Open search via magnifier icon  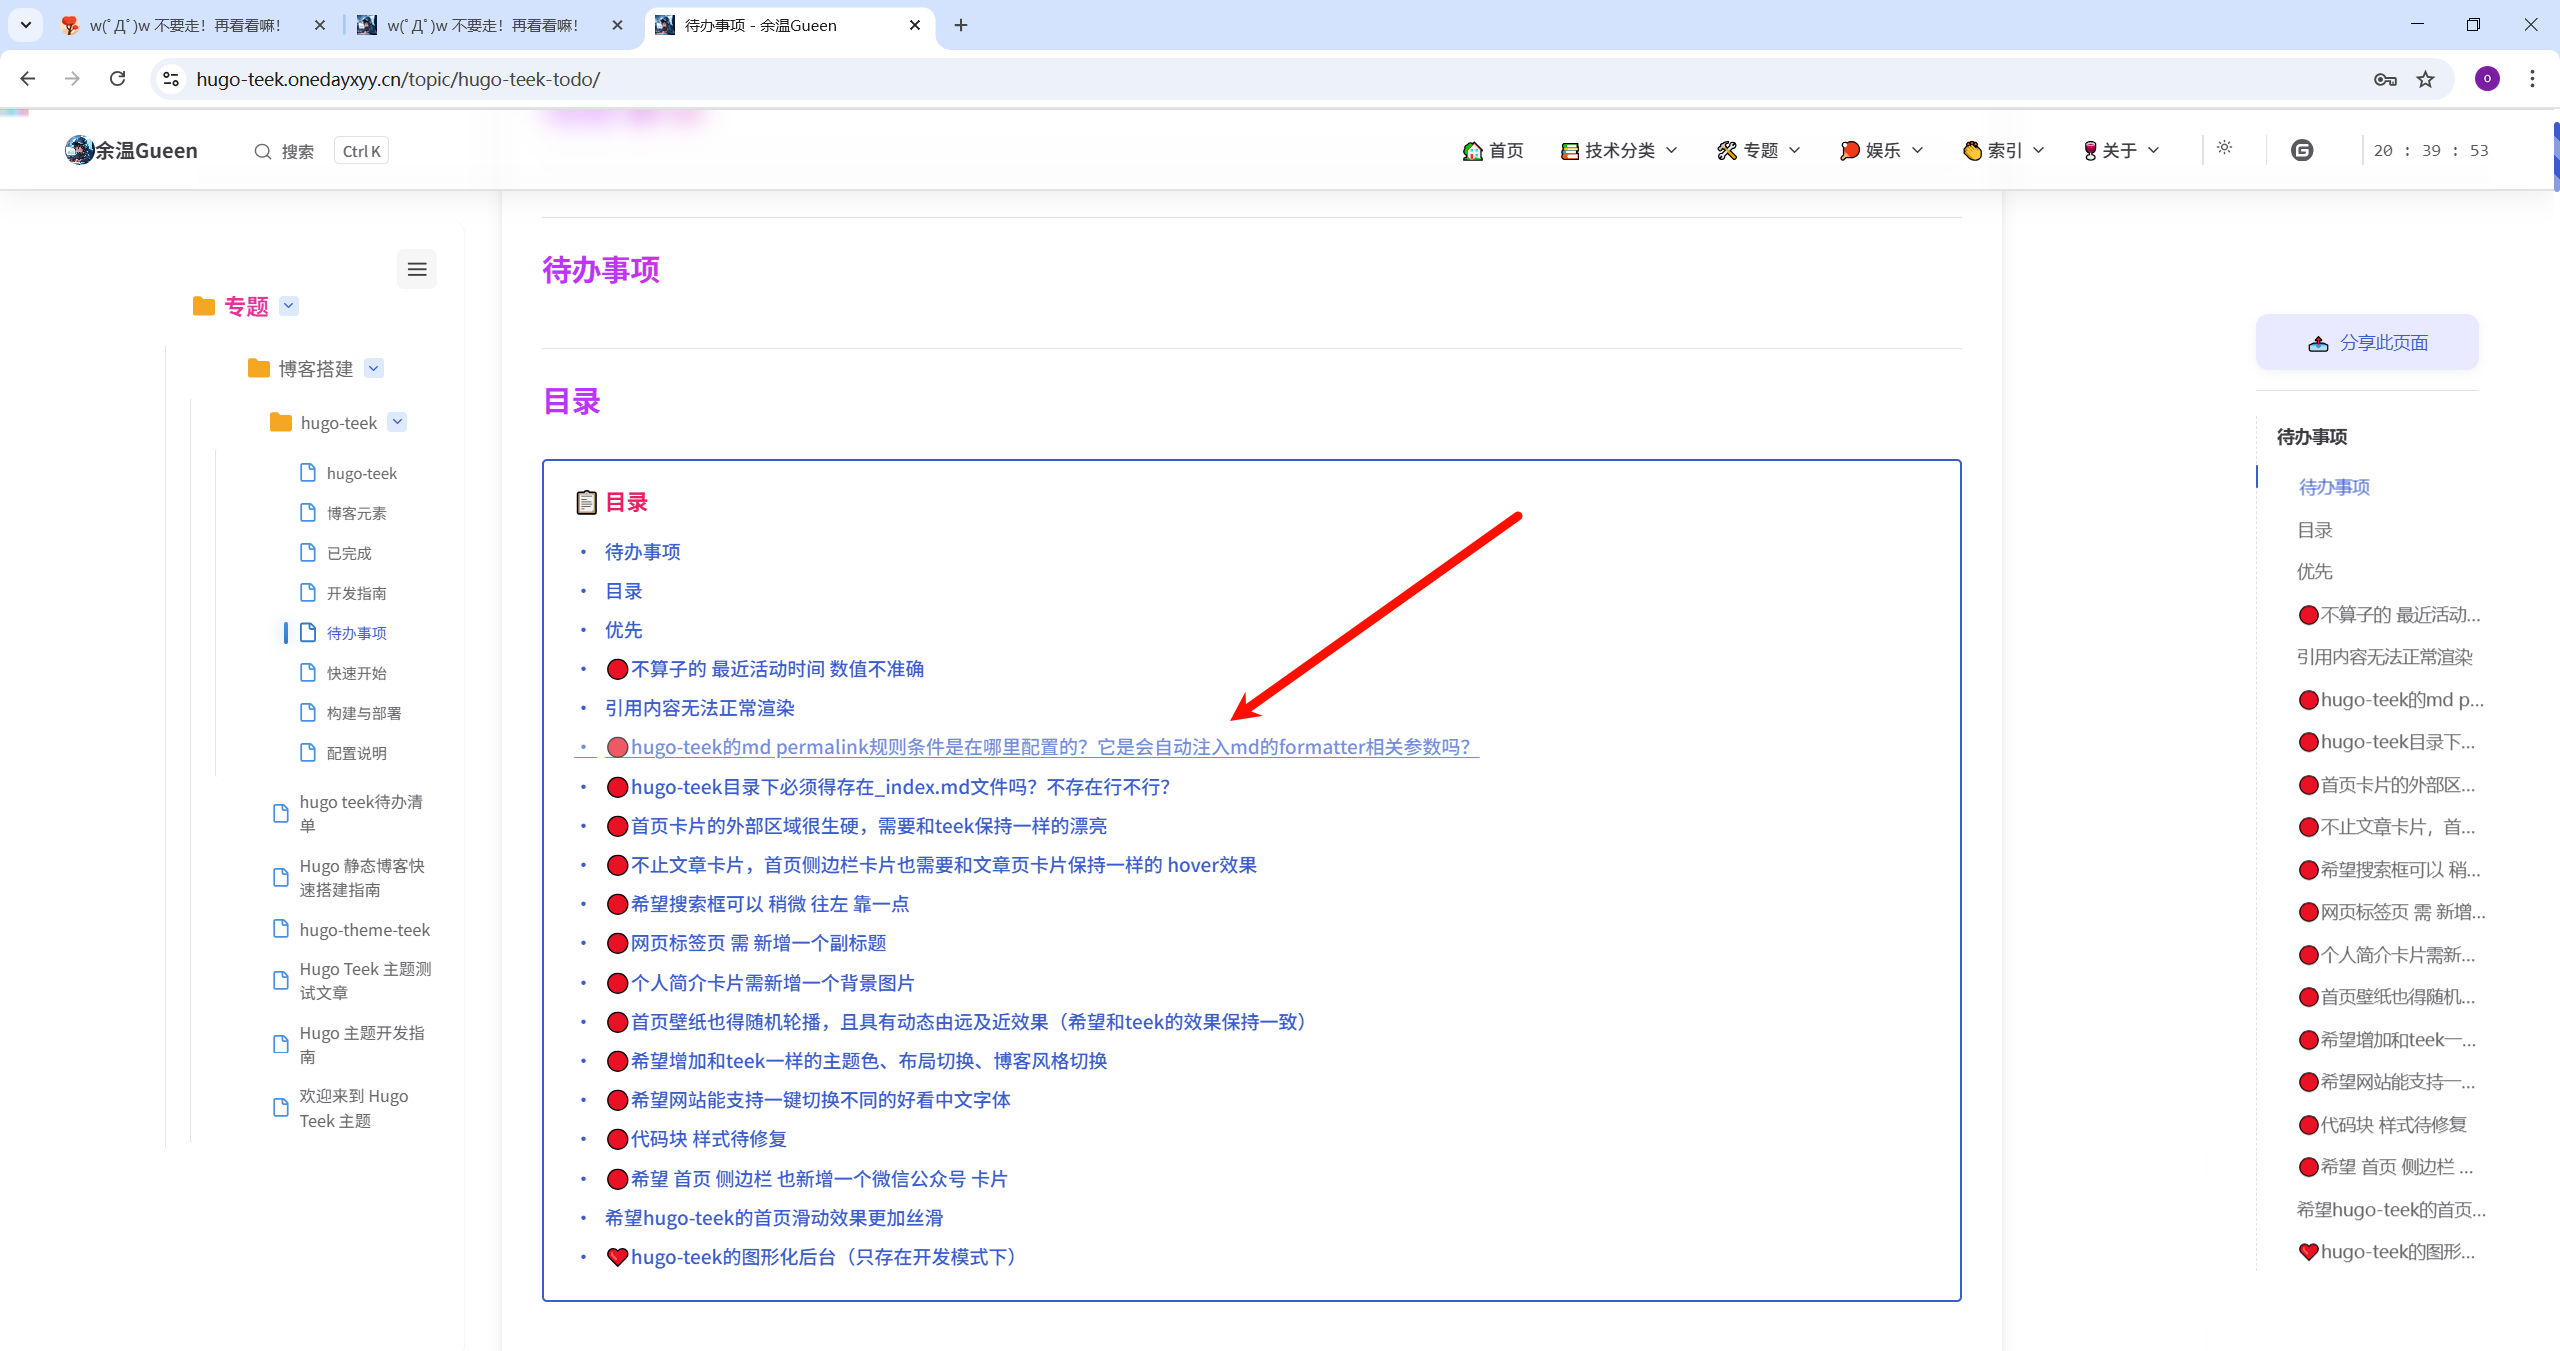(x=263, y=151)
